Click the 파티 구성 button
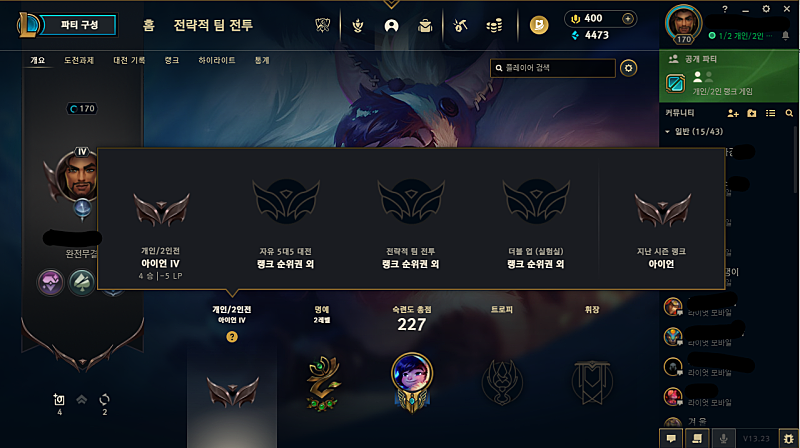 coord(79,25)
